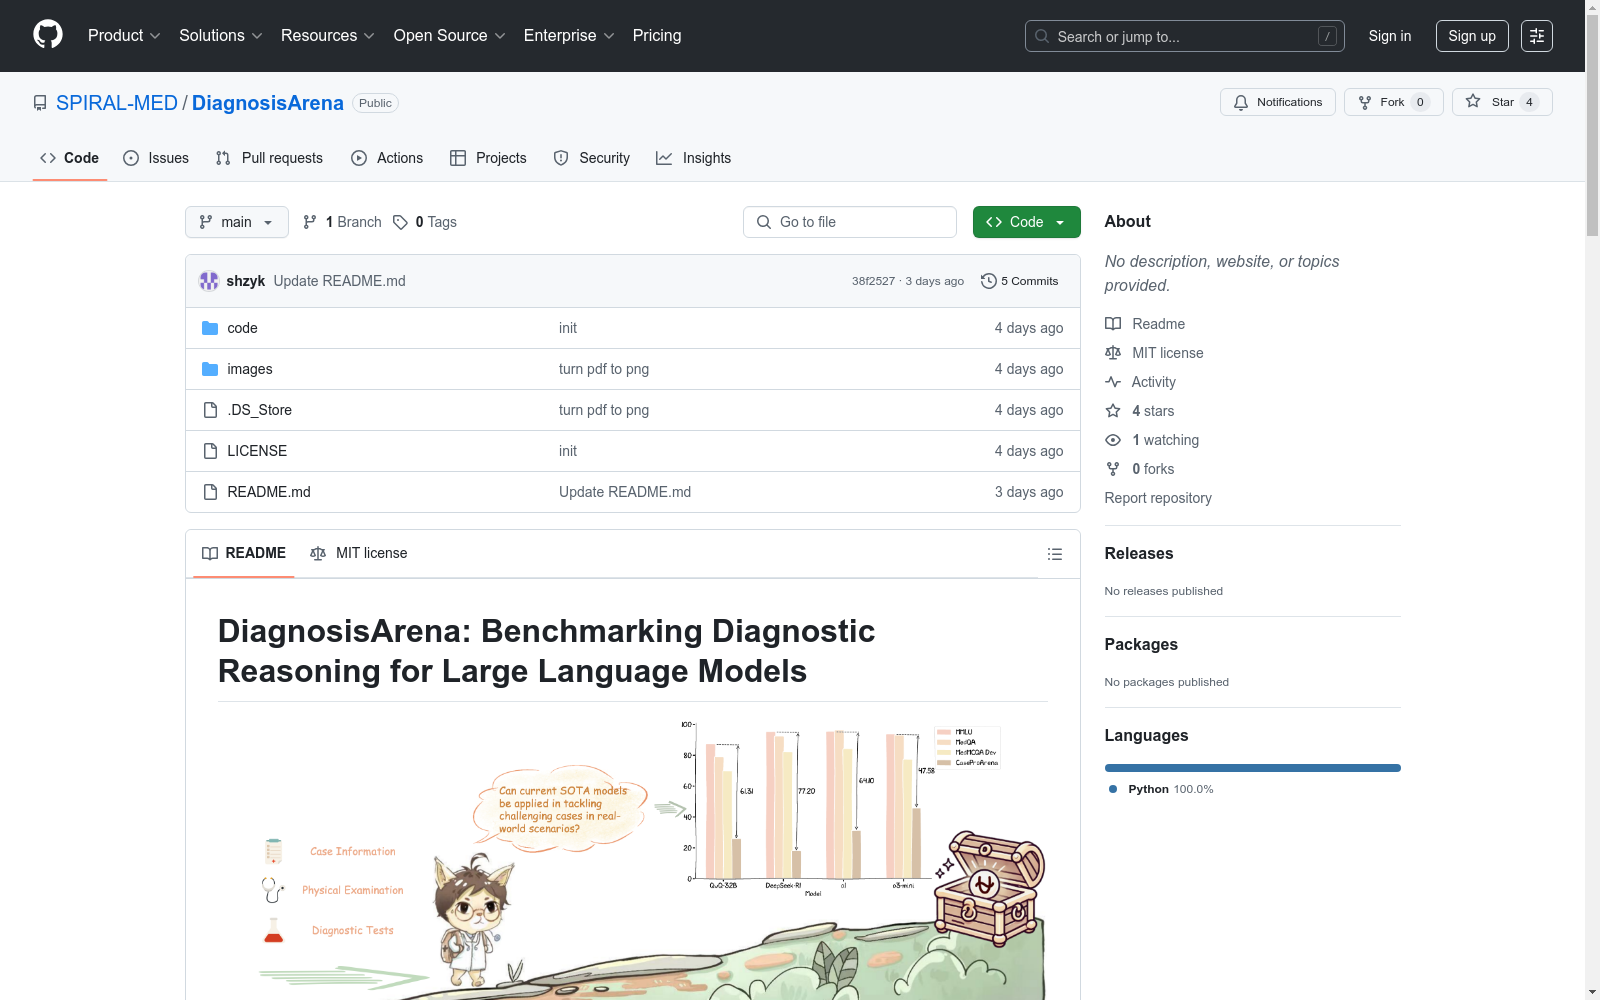Expand the Product menu

[124, 35]
